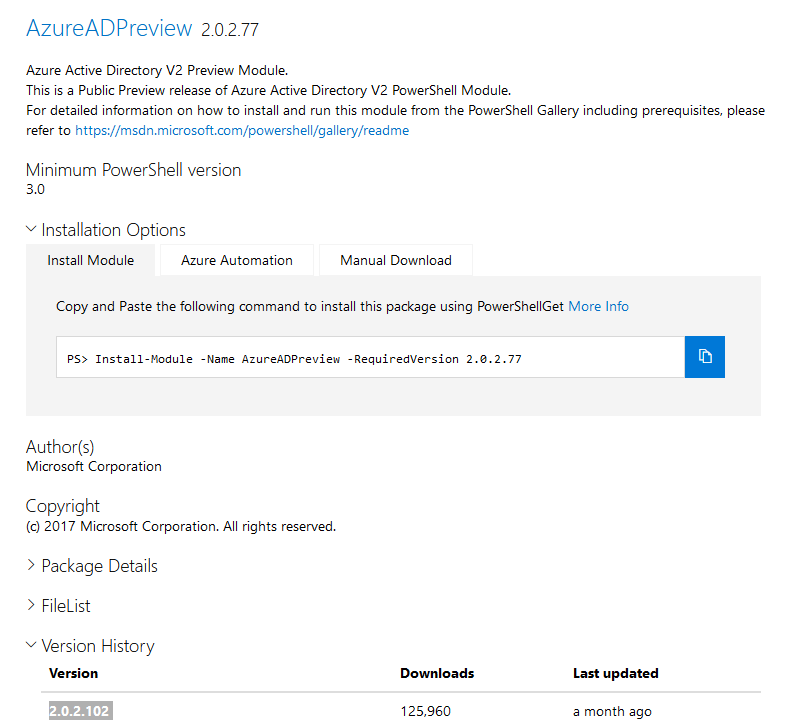Switch to the Azure Automation tab
Image resolution: width=808 pixels, height=727 pixels.
pyautogui.click(x=236, y=260)
